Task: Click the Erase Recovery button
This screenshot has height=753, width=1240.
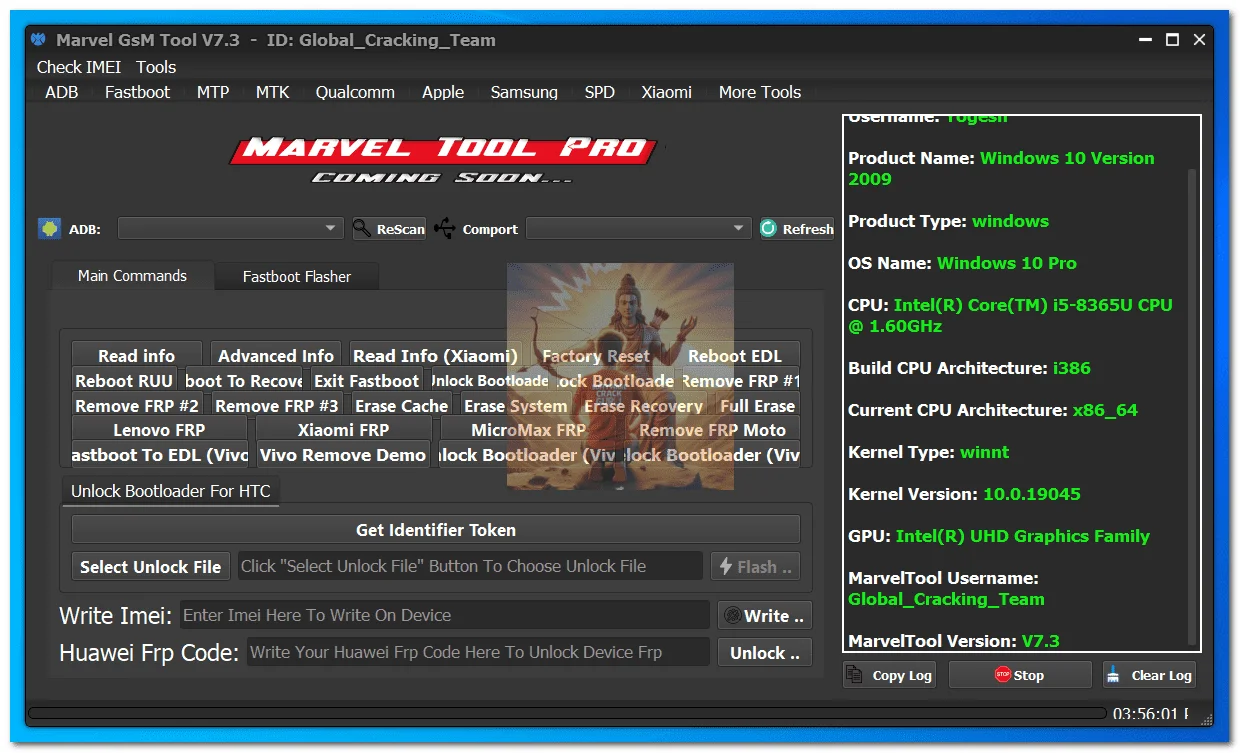Action: click(x=643, y=406)
